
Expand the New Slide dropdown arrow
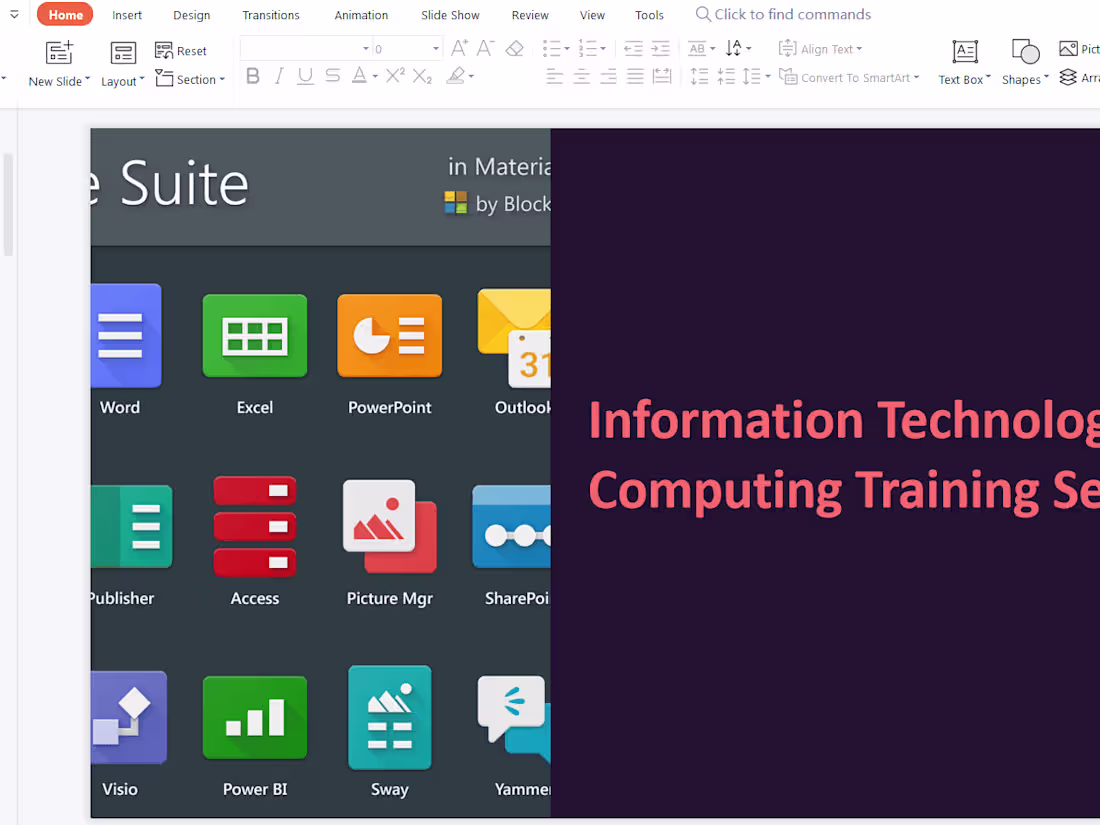[88, 79]
